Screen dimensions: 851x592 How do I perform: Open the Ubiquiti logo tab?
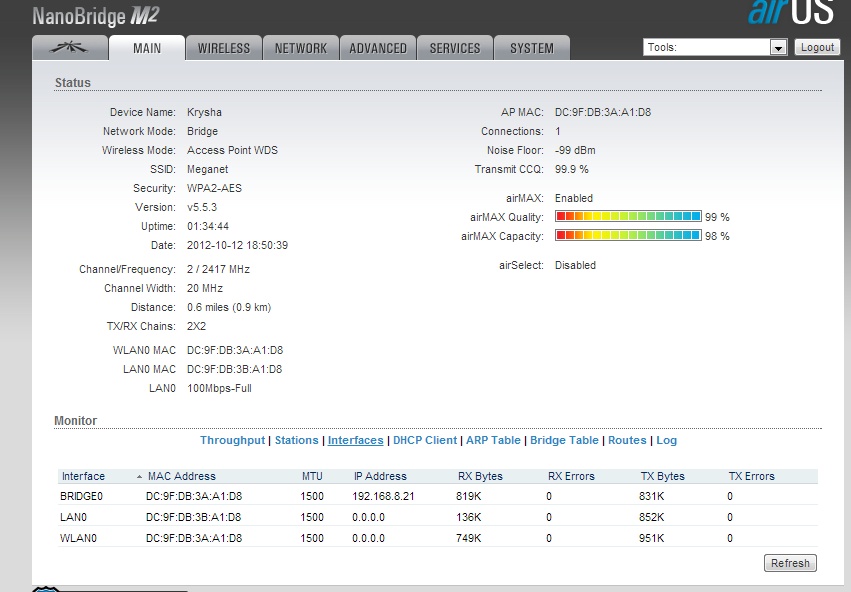pyautogui.click(x=68, y=48)
